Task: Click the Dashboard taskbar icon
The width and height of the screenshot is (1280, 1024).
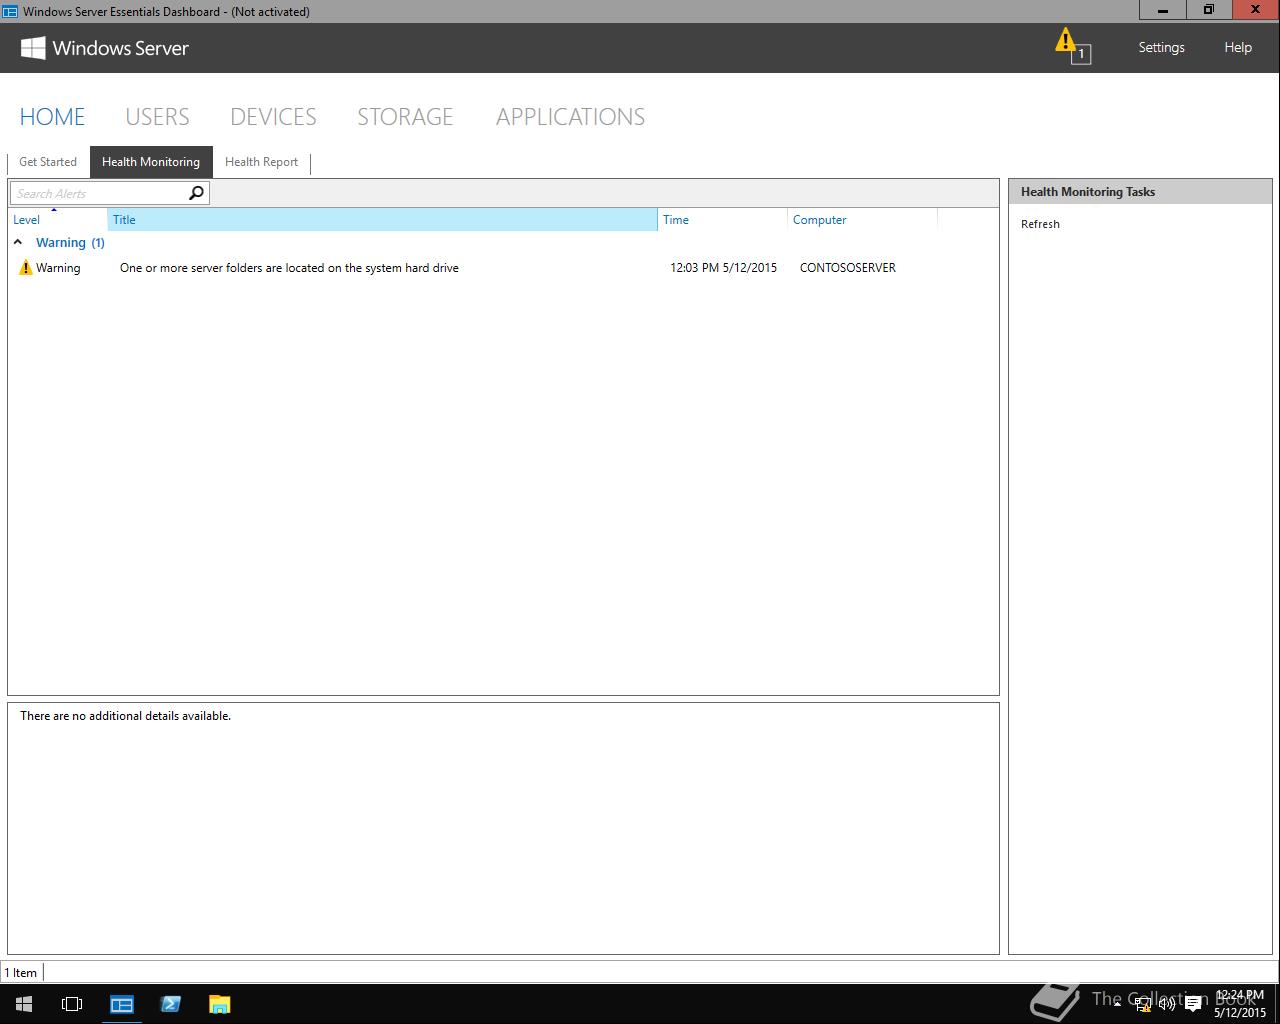Action: (122, 1004)
